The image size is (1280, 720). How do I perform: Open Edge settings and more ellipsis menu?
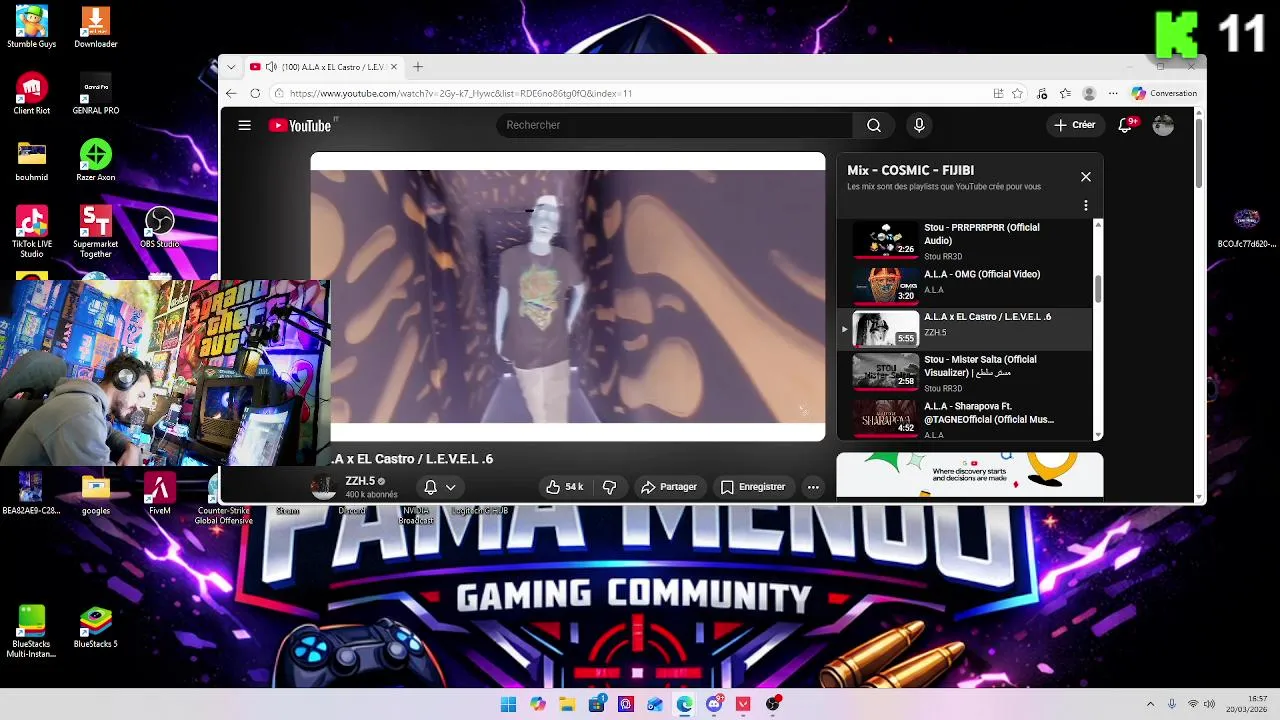tap(1113, 93)
